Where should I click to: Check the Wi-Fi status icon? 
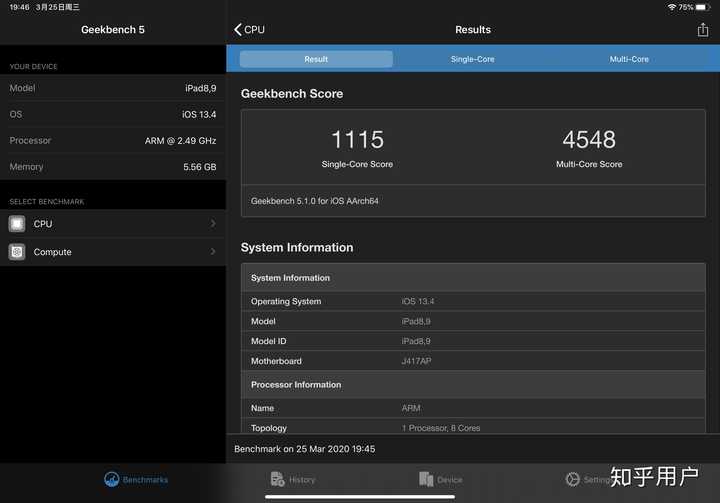tap(671, 7)
